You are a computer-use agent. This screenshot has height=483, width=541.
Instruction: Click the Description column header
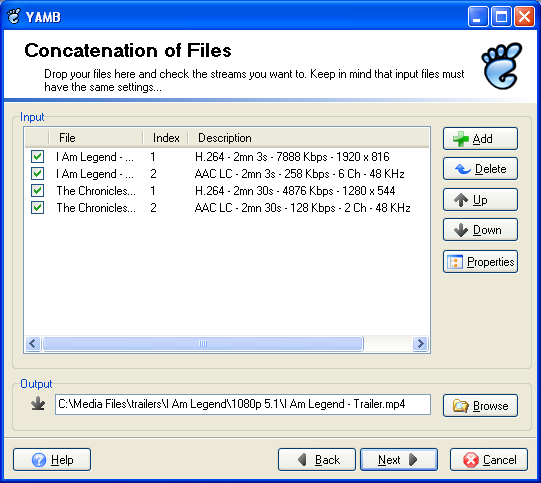pyautogui.click(x=308, y=138)
